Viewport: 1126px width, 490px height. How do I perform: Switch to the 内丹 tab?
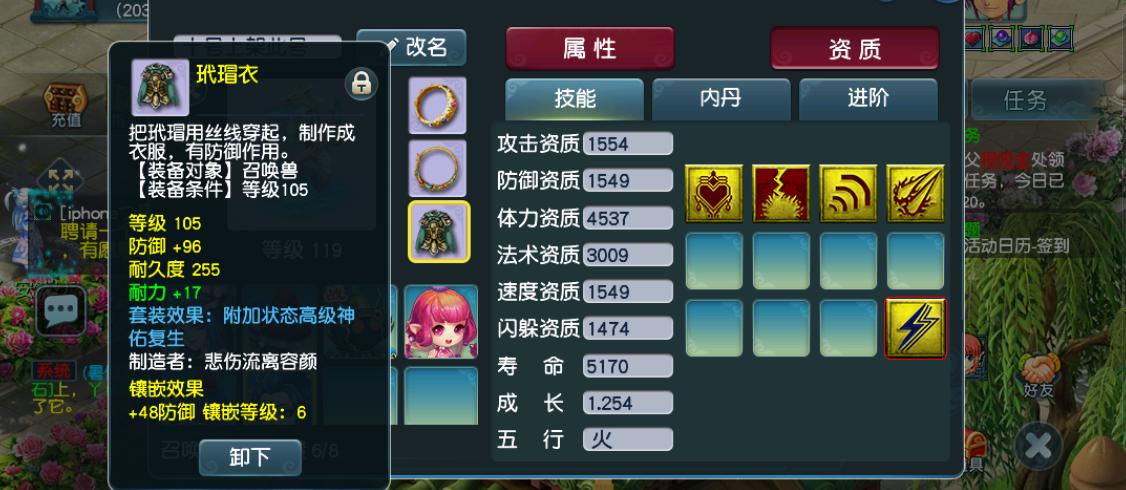point(721,99)
